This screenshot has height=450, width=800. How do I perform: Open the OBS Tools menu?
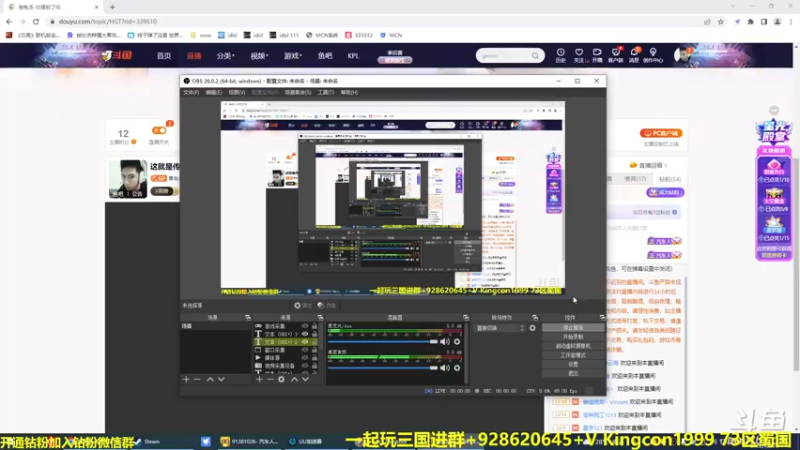(x=326, y=92)
